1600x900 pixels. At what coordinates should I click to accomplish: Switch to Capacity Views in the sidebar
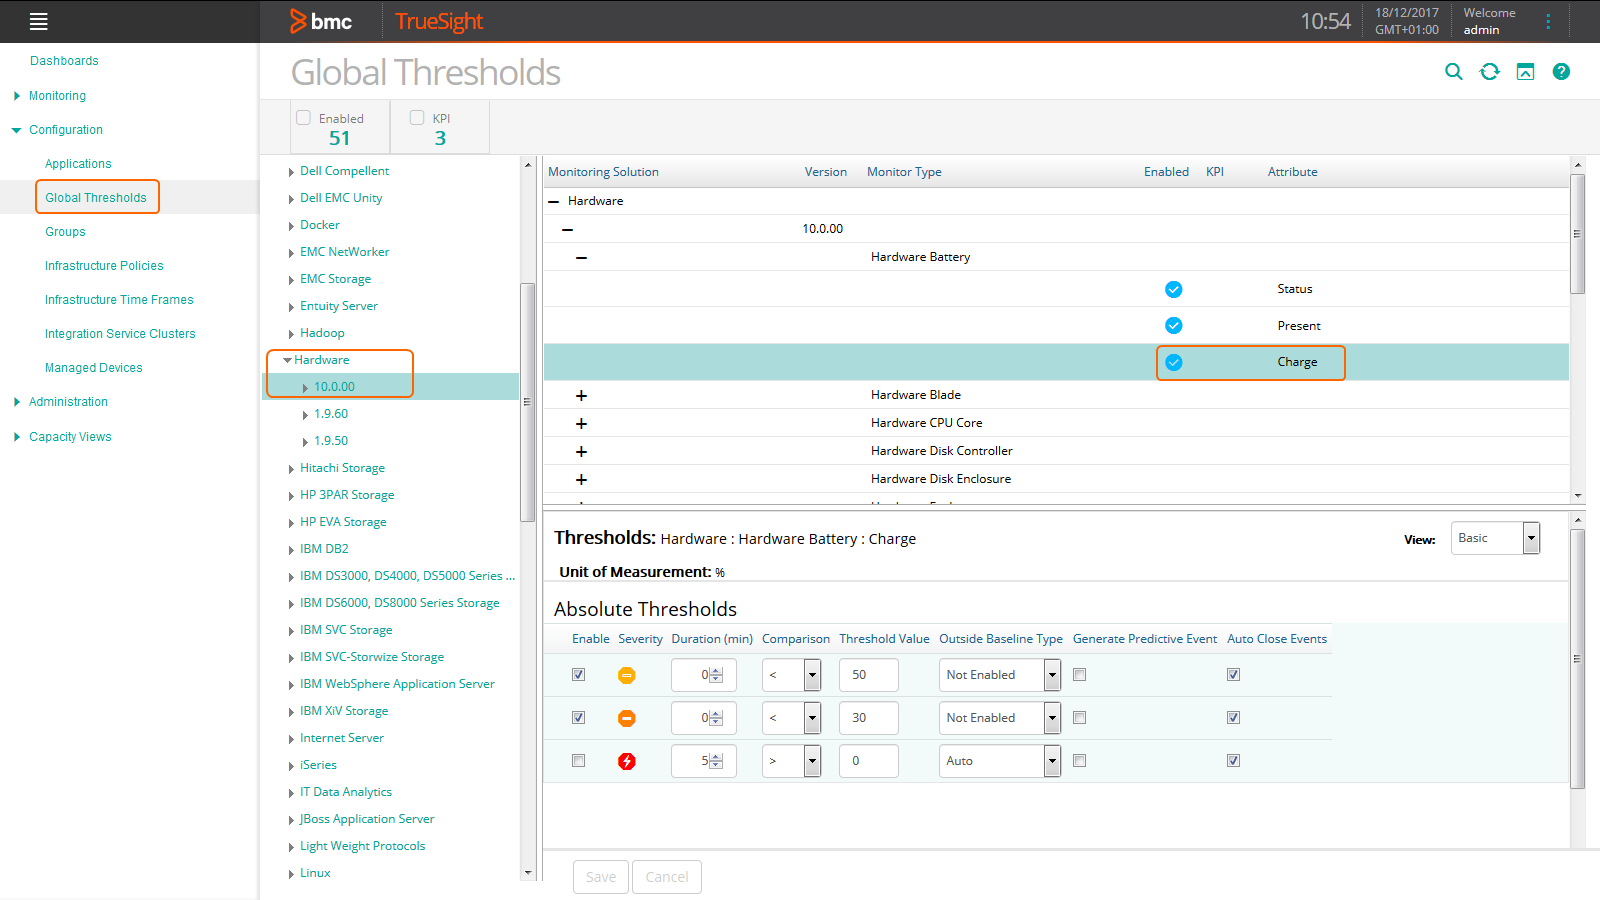point(70,436)
